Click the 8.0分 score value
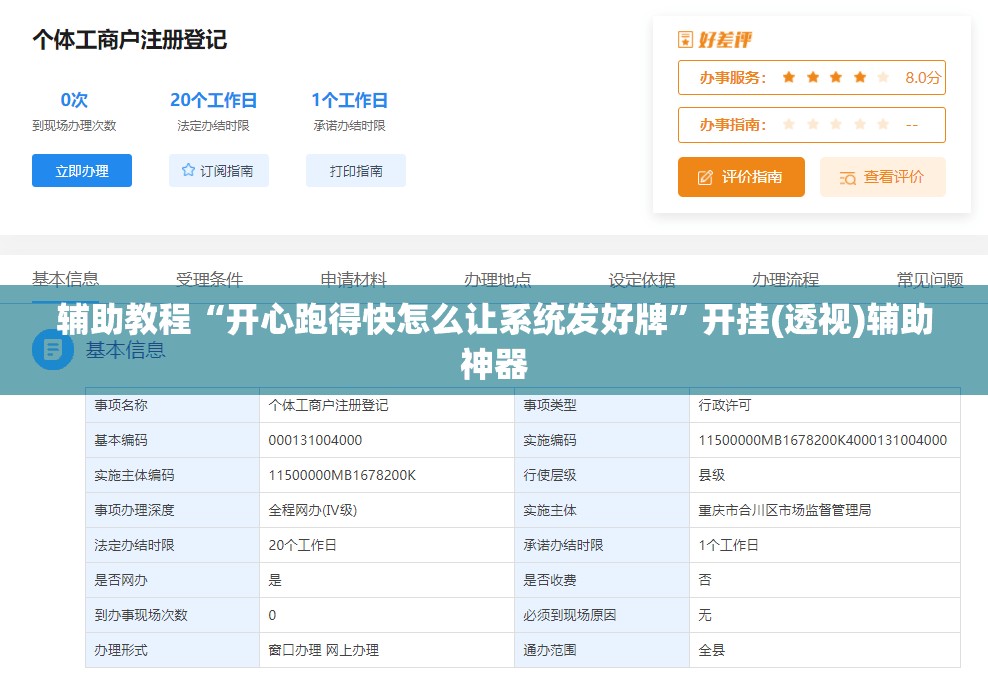 (922, 77)
